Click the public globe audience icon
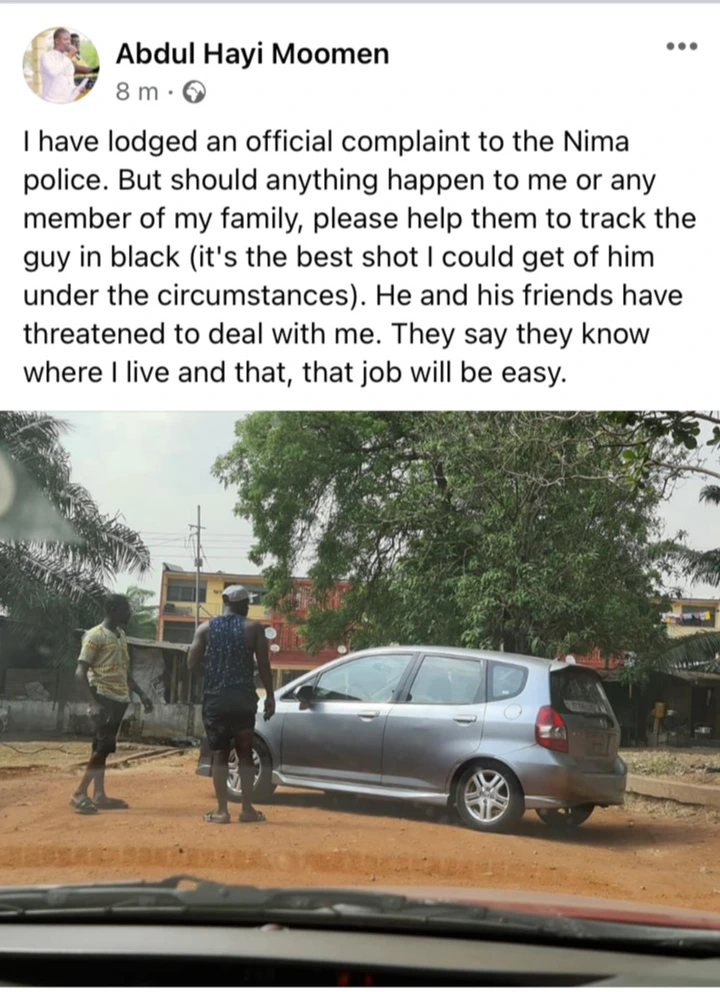Image resolution: width=720 pixels, height=992 pixels. pyautogui.click(x=194, y=94)
